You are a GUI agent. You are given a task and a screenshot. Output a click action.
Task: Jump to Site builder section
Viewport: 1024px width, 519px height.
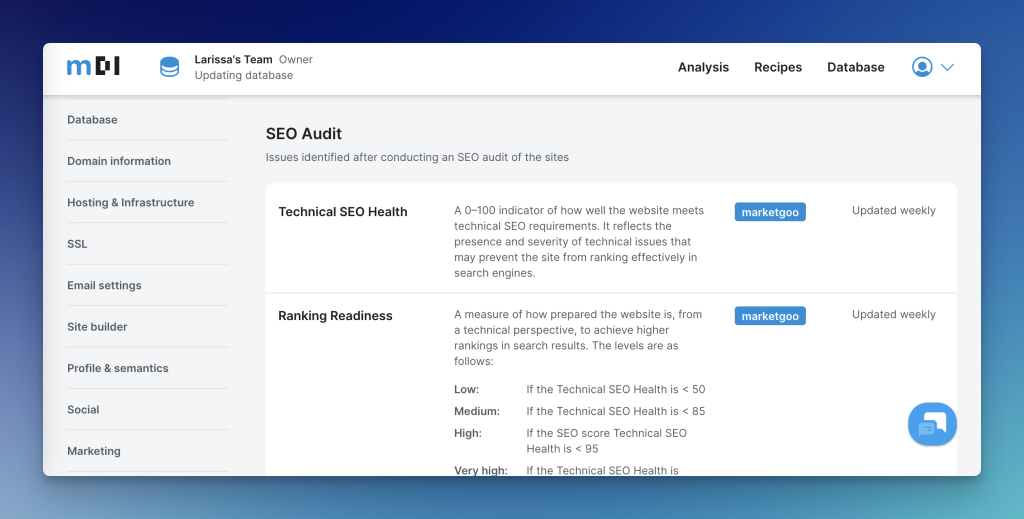tap(97, 327)
